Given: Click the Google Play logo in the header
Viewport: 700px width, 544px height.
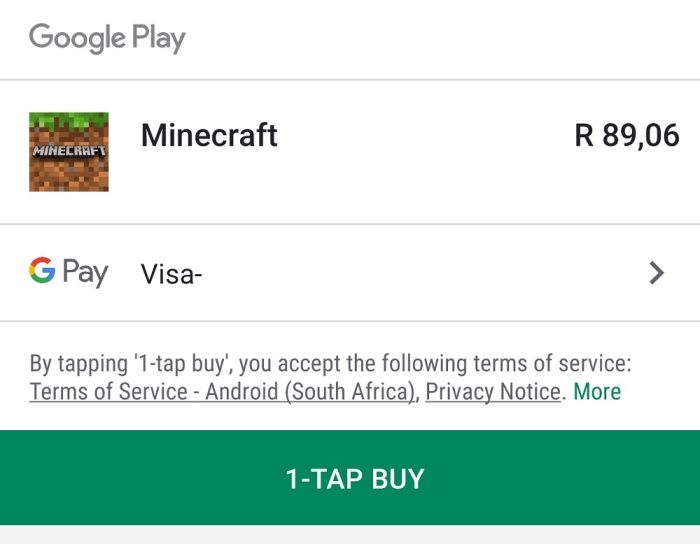Looking at the screenshot, I should coord(107,39).
